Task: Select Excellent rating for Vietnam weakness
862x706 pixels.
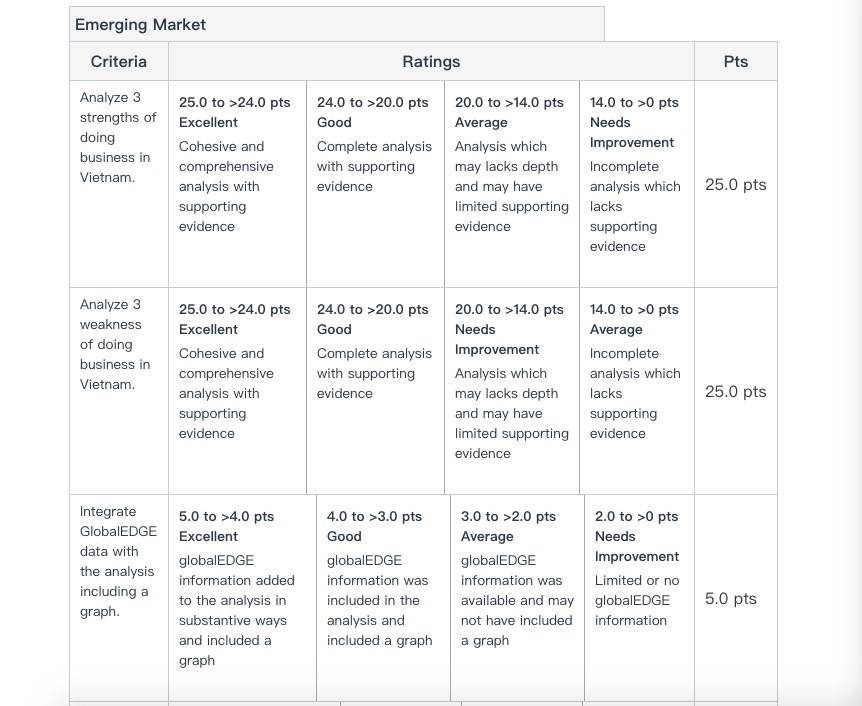Action: point(237,391)
